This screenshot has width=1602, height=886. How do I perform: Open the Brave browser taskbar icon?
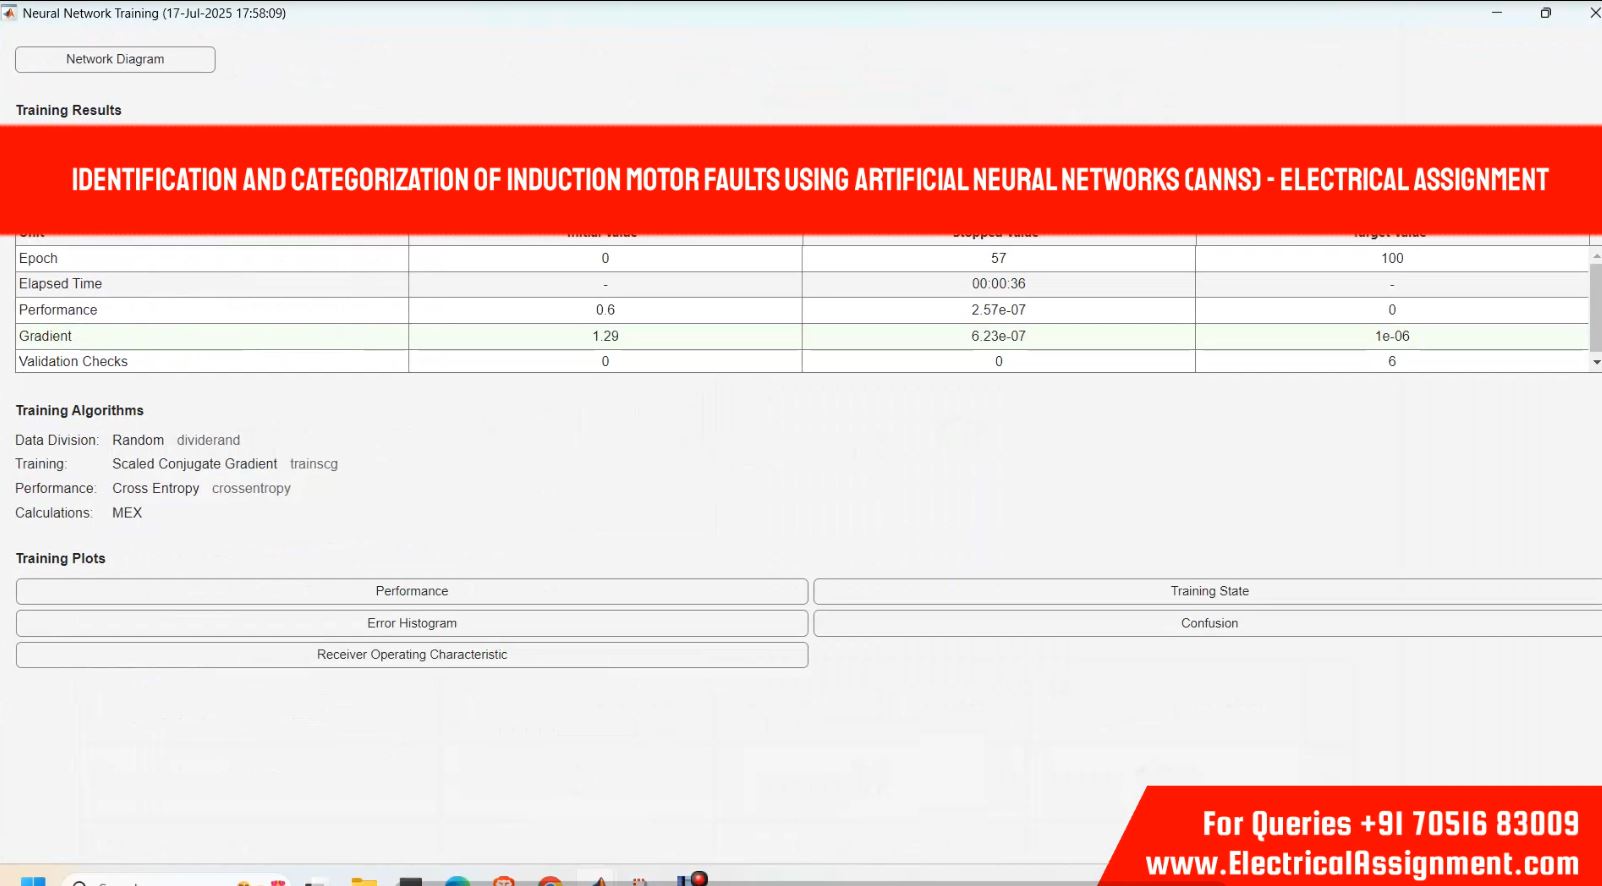pyautogui.click(x=504, y=881)
